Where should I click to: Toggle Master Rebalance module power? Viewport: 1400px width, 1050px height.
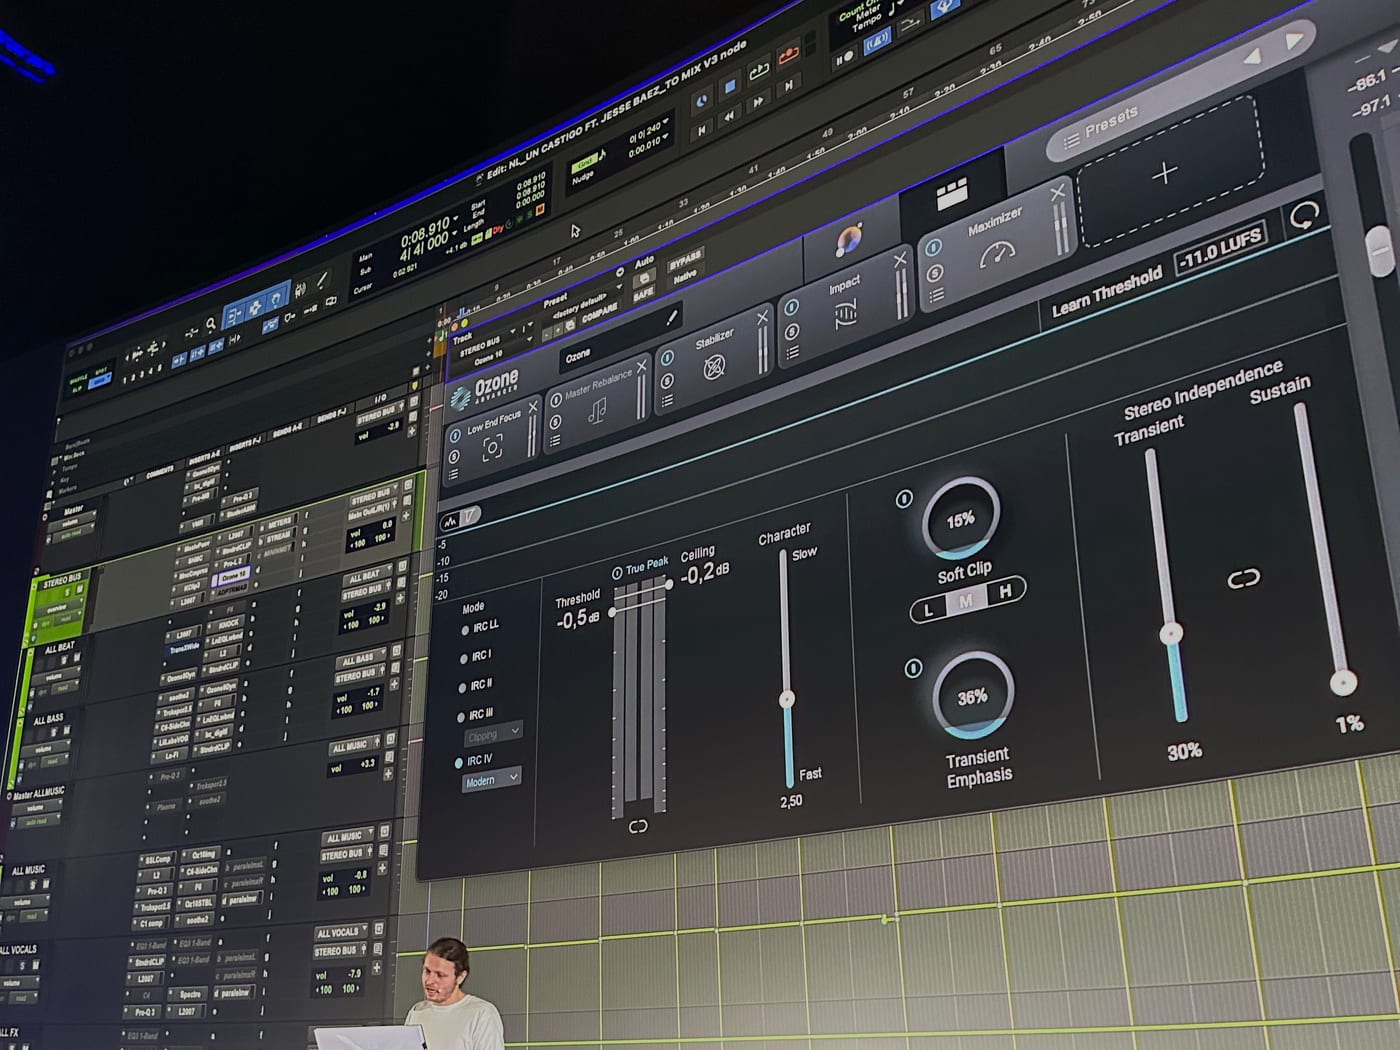[x=556, y=400]
